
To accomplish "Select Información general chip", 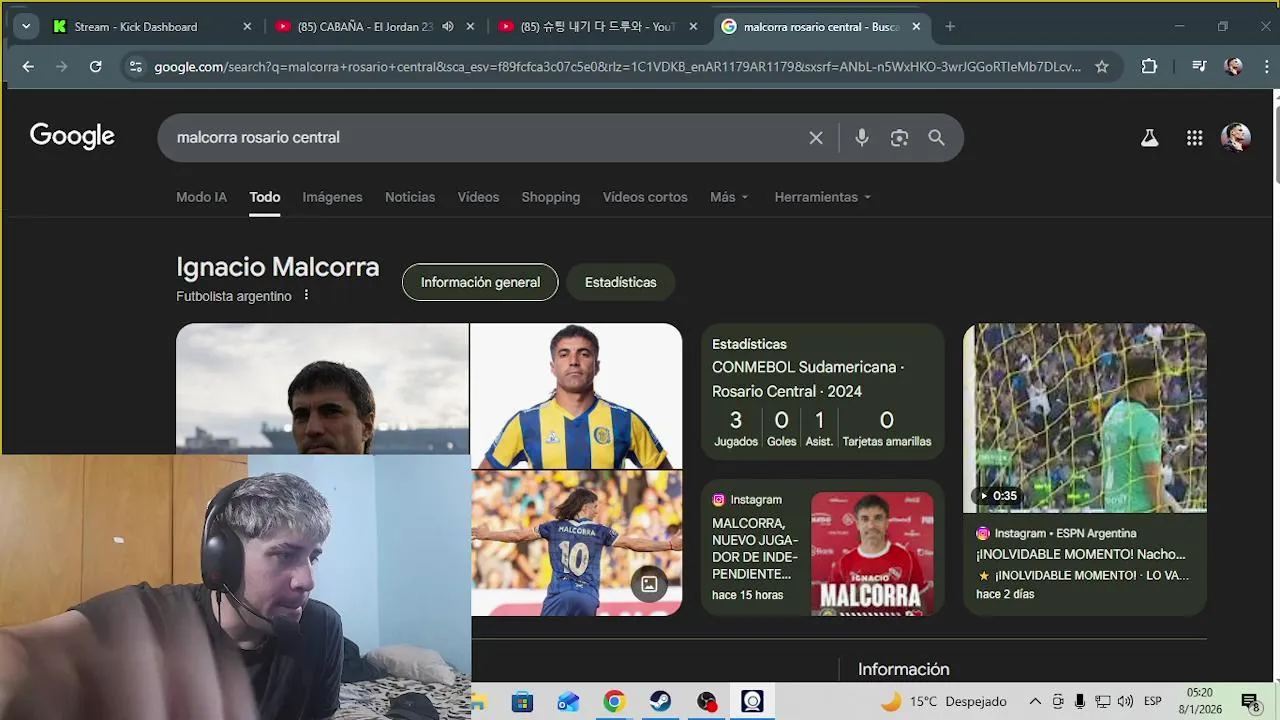I will (480, 282).
